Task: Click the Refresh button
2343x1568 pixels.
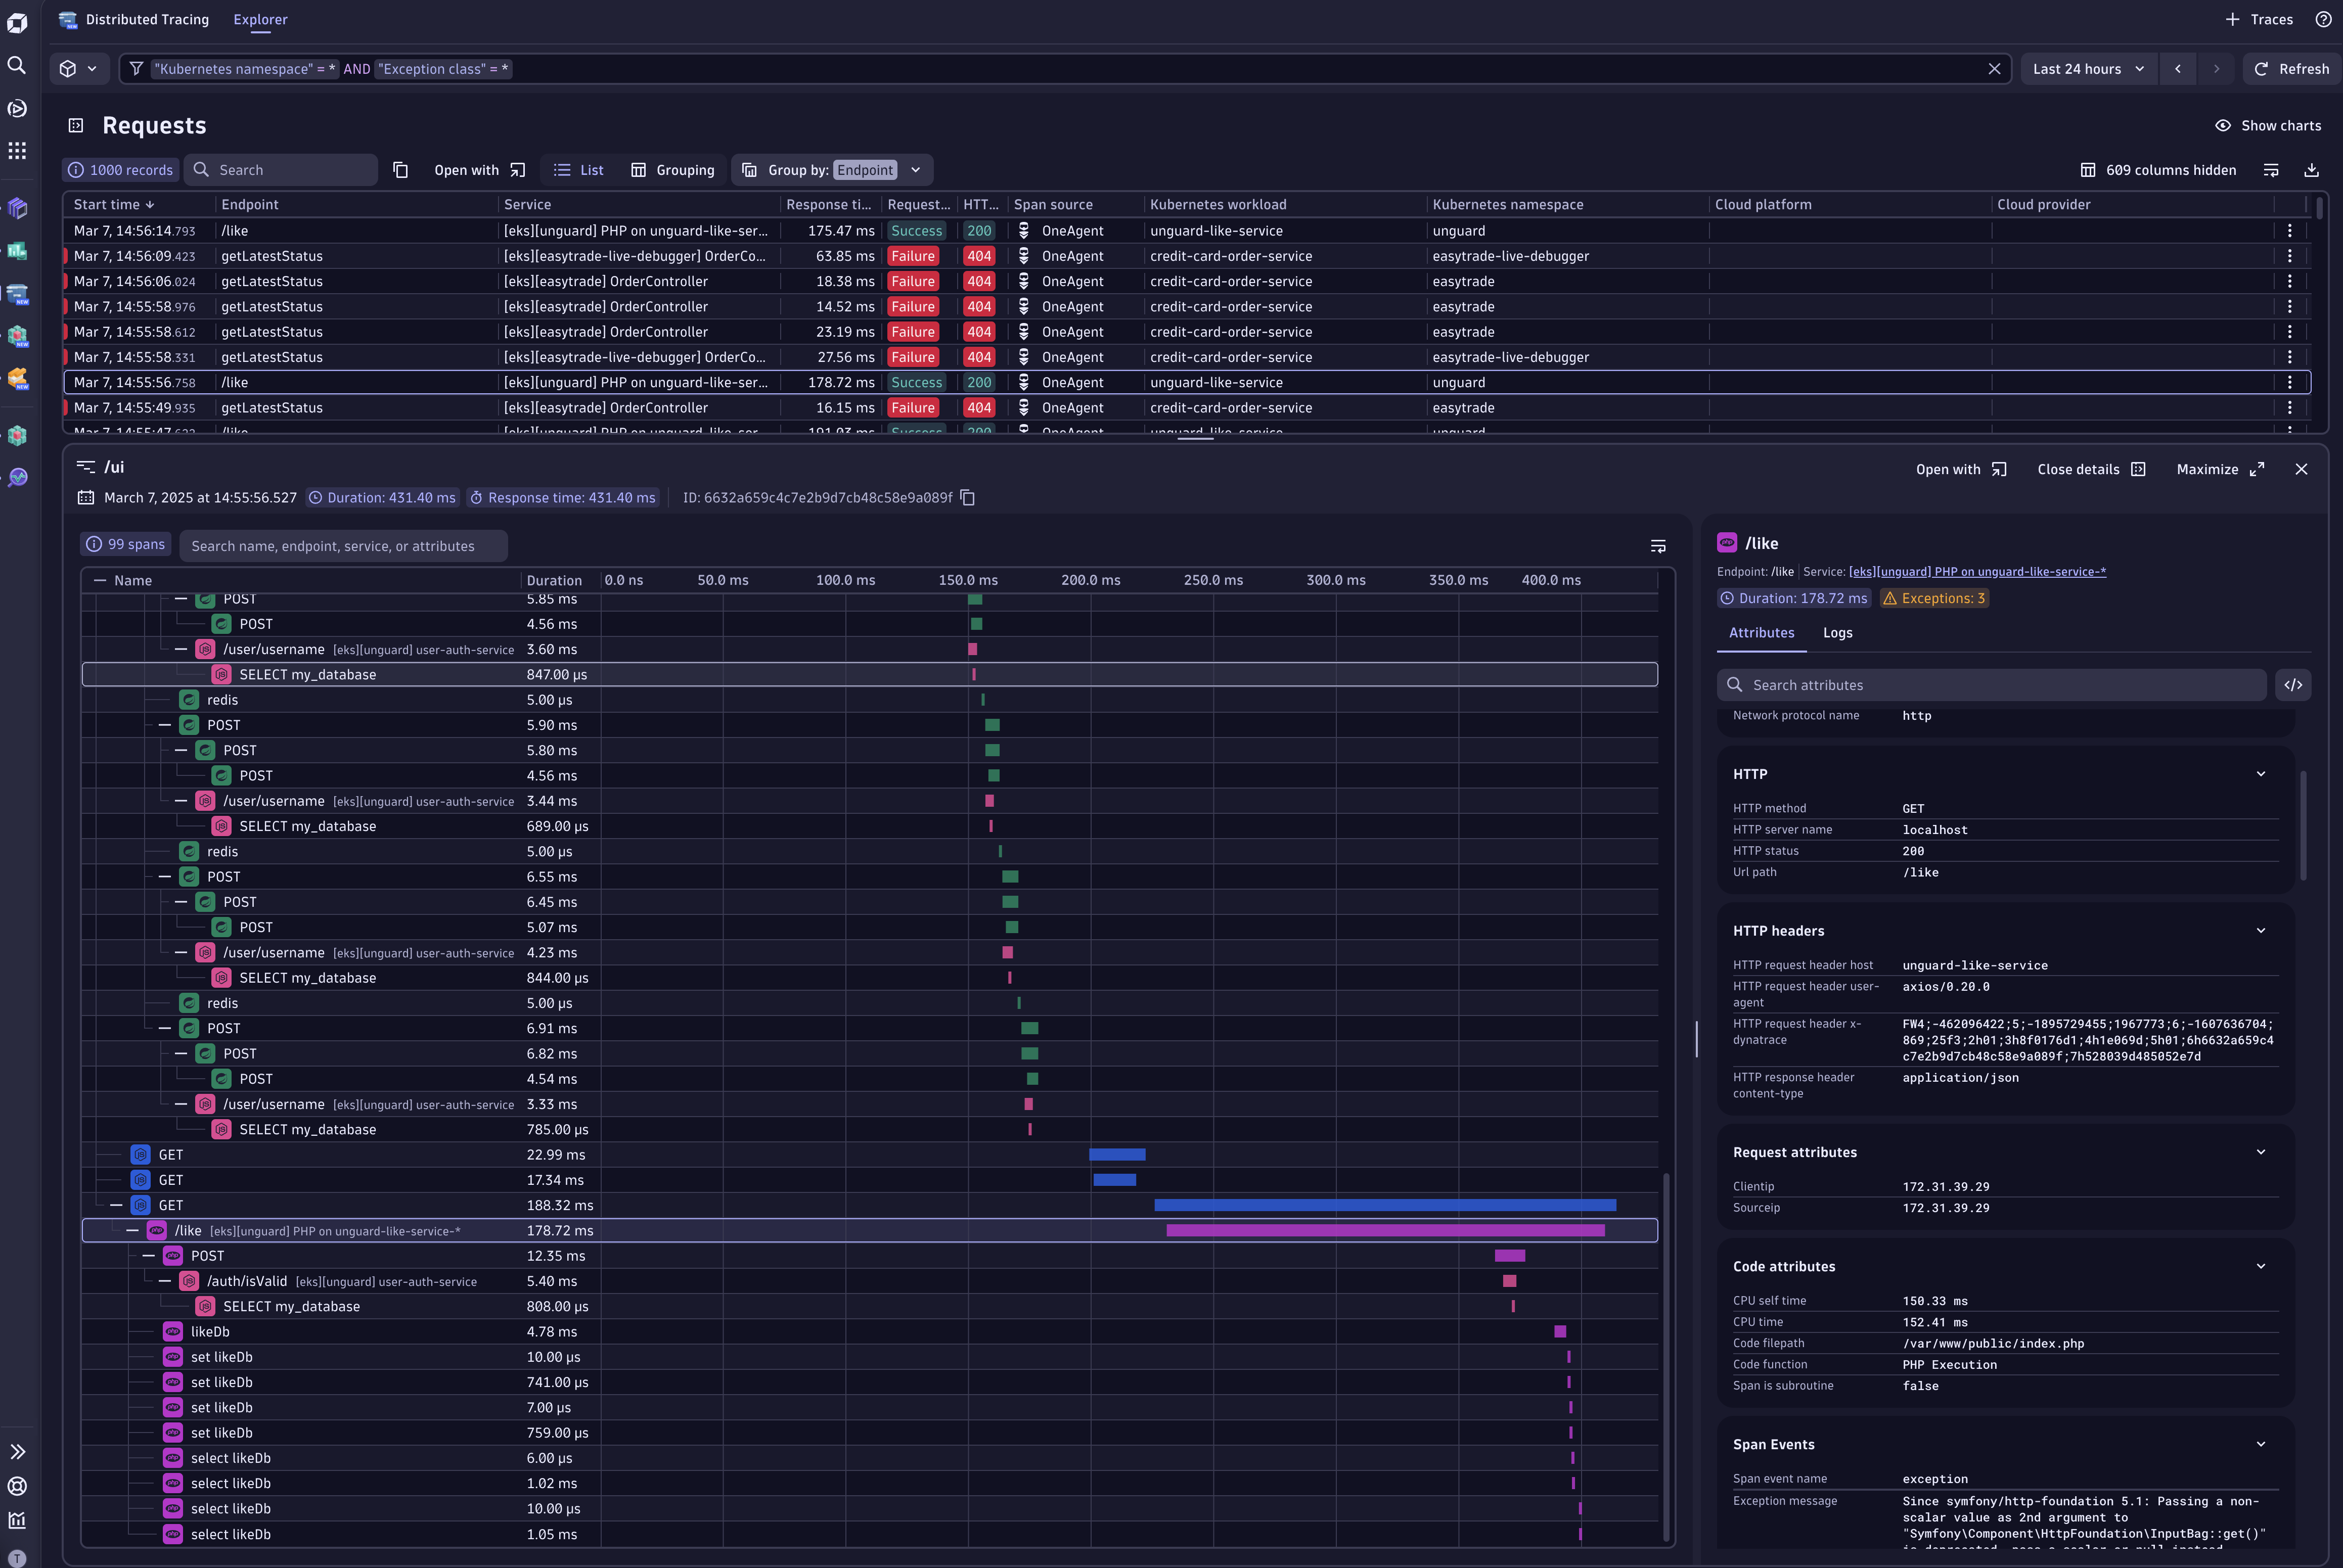Action: [2292, 68]
